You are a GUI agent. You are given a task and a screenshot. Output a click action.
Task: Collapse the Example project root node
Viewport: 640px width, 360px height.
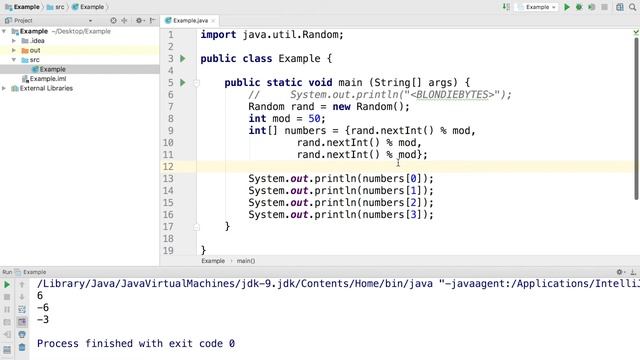coord(4,31)
